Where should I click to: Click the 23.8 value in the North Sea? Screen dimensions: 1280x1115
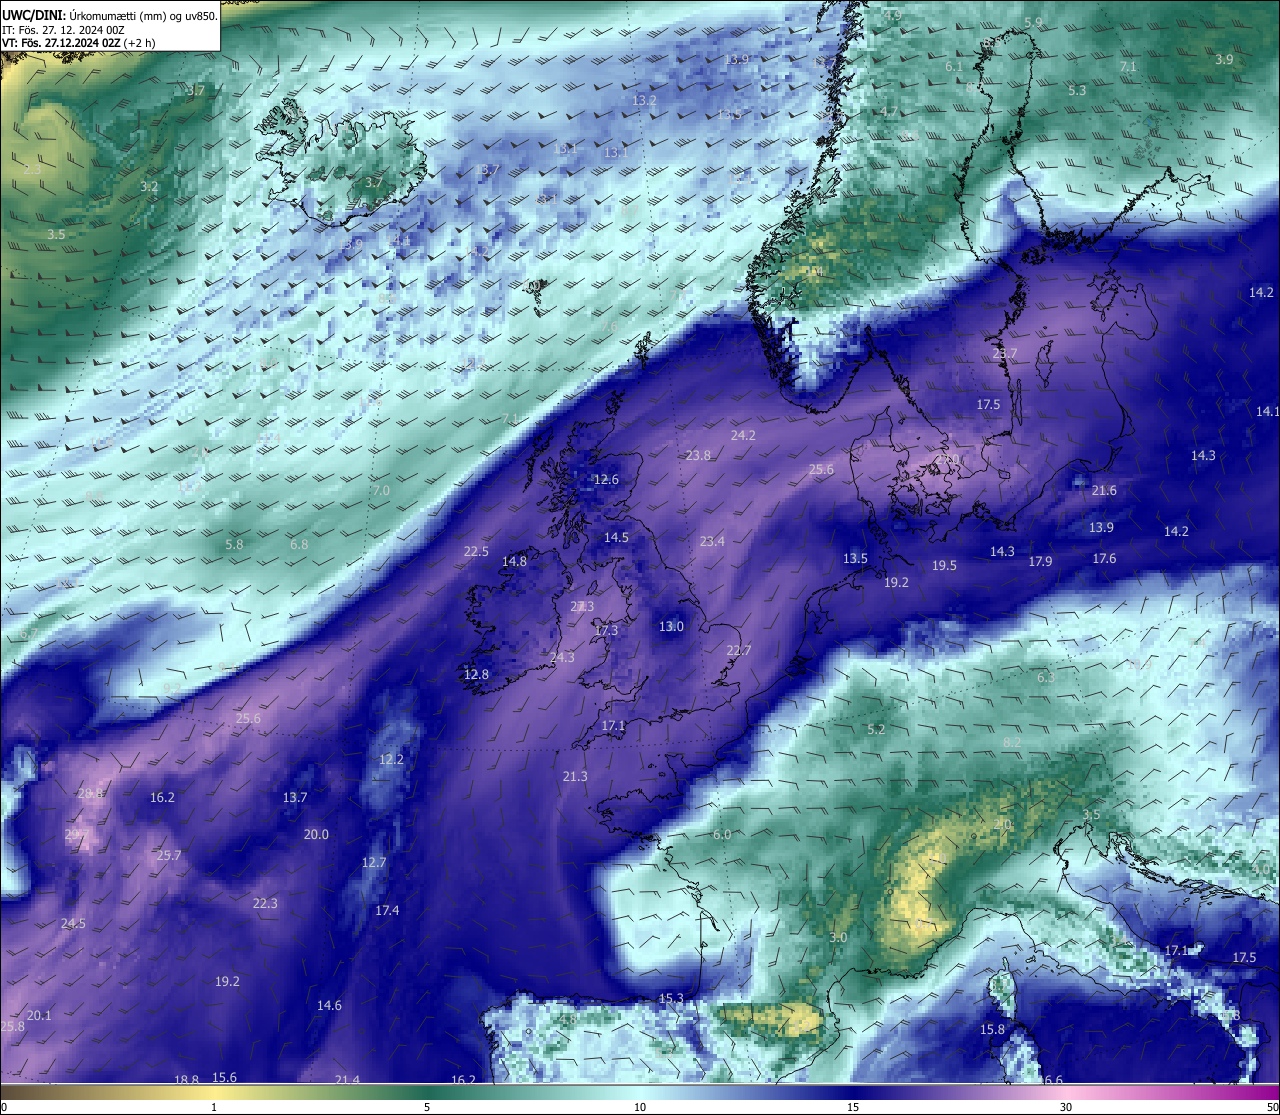pyautogui.click(x=698, y=456)
